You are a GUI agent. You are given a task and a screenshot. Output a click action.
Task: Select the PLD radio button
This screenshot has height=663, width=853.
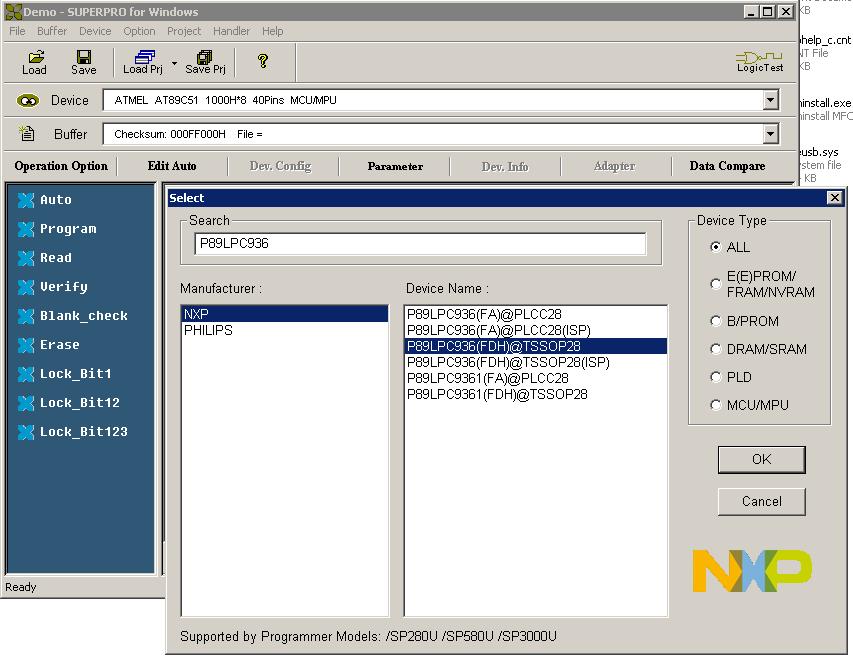pyautogui.click(x=715, y=377)
